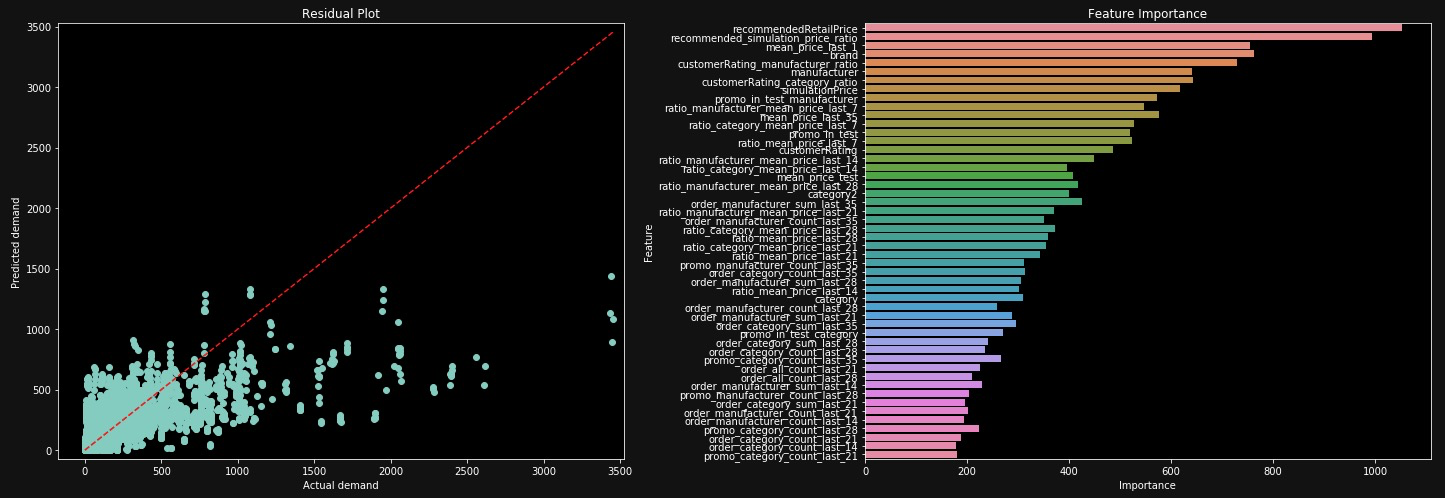This screenshot has width=1445, height=498.
Task: Click the customerRating feature label
Action: pyautogui.click(x=817, y=150)
